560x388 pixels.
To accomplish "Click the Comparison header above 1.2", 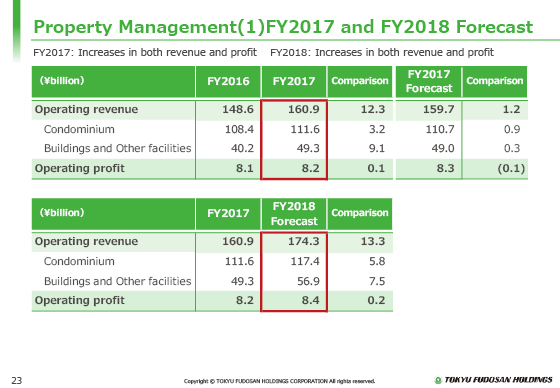I will (495, 81).
